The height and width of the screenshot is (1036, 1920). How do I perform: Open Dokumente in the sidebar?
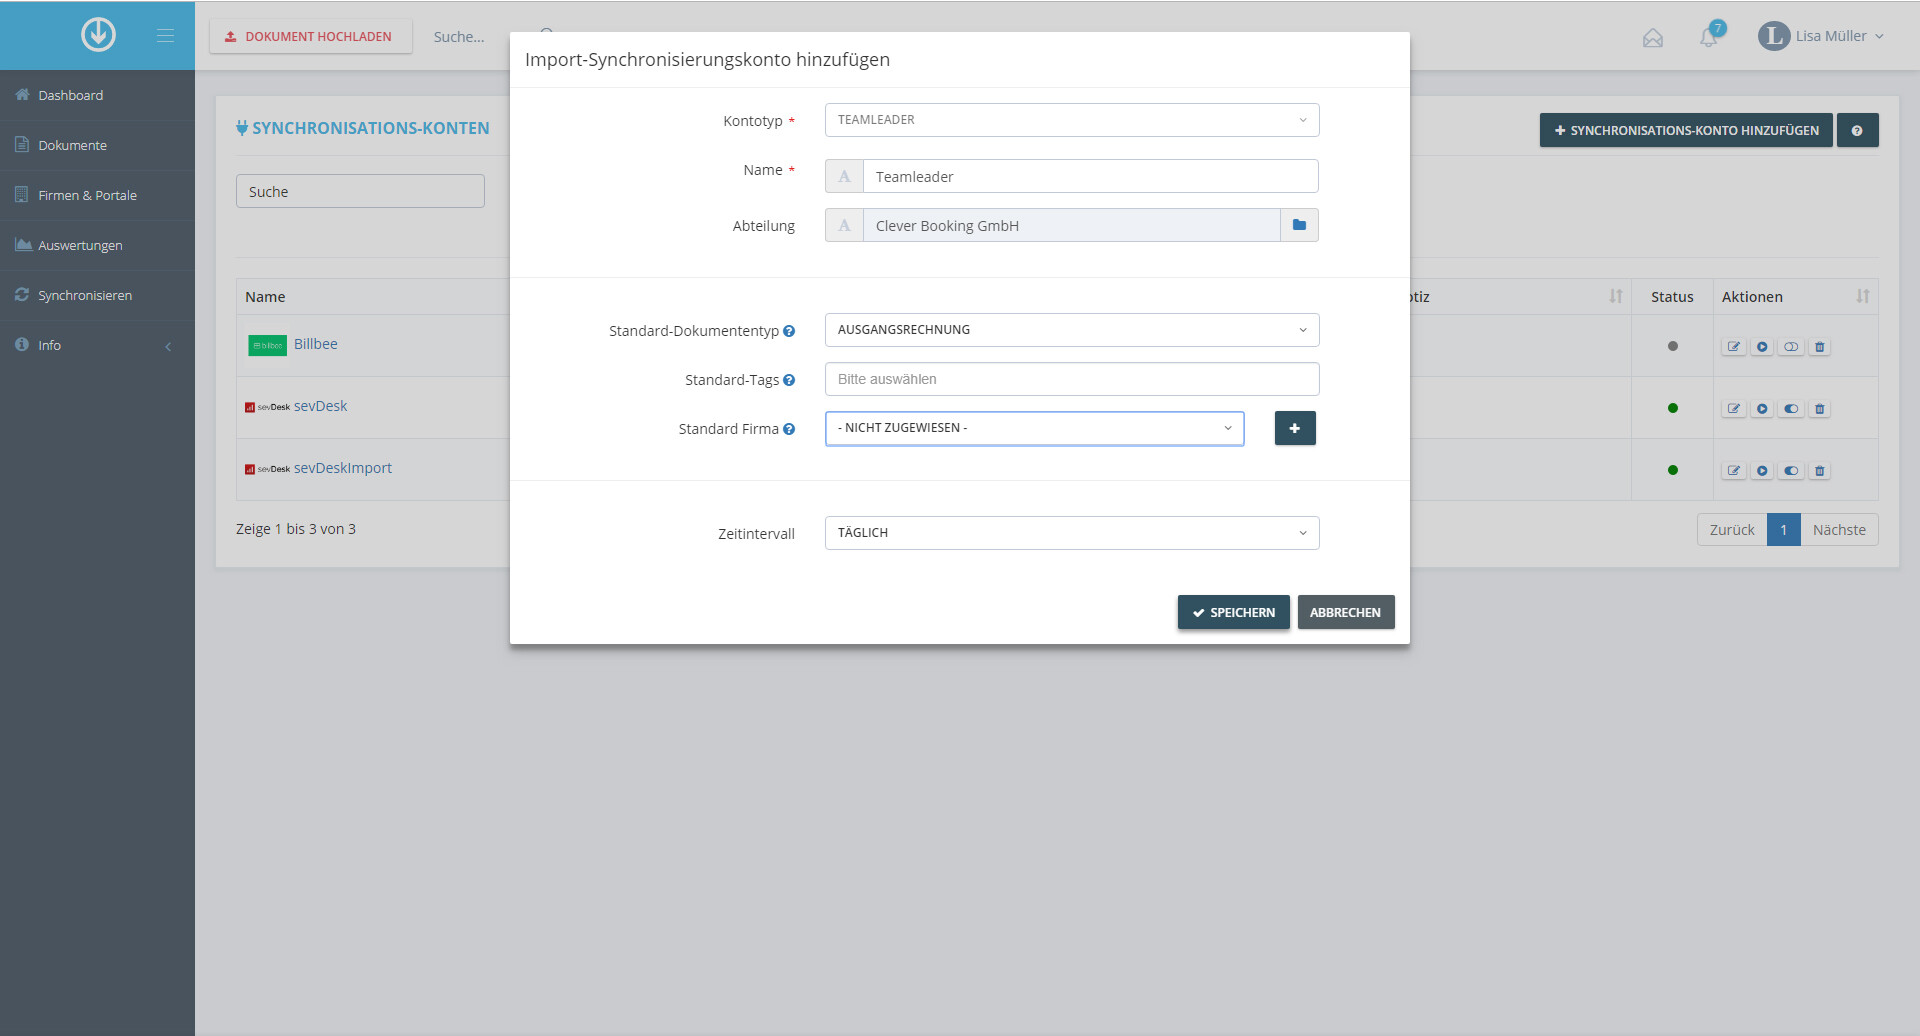pyautogui.click(x=97, y=145)
